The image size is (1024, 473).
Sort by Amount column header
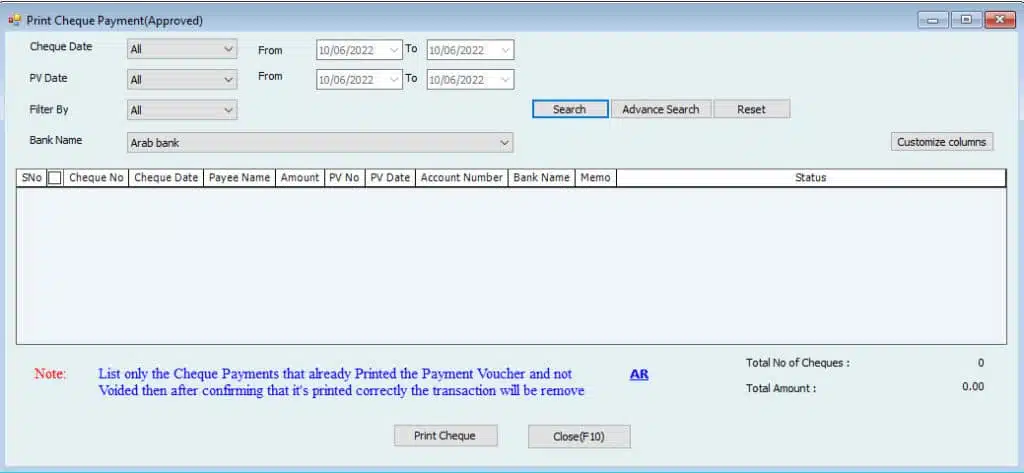tap(300, 178)
